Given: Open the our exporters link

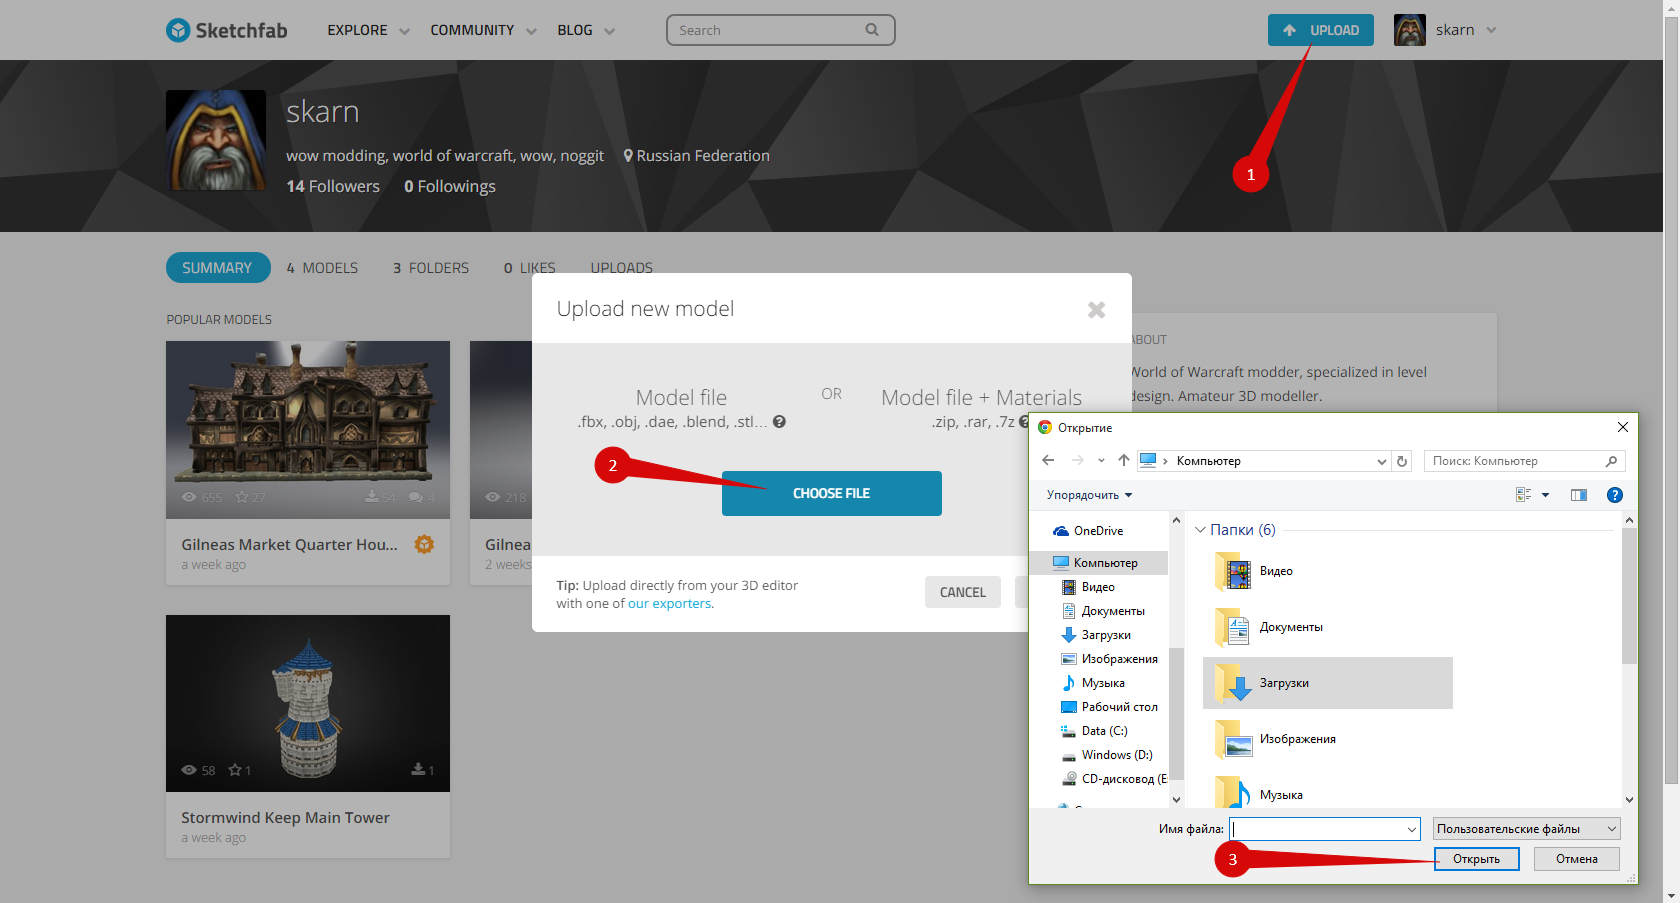Looking at the screenshot, I should (669, 604).
